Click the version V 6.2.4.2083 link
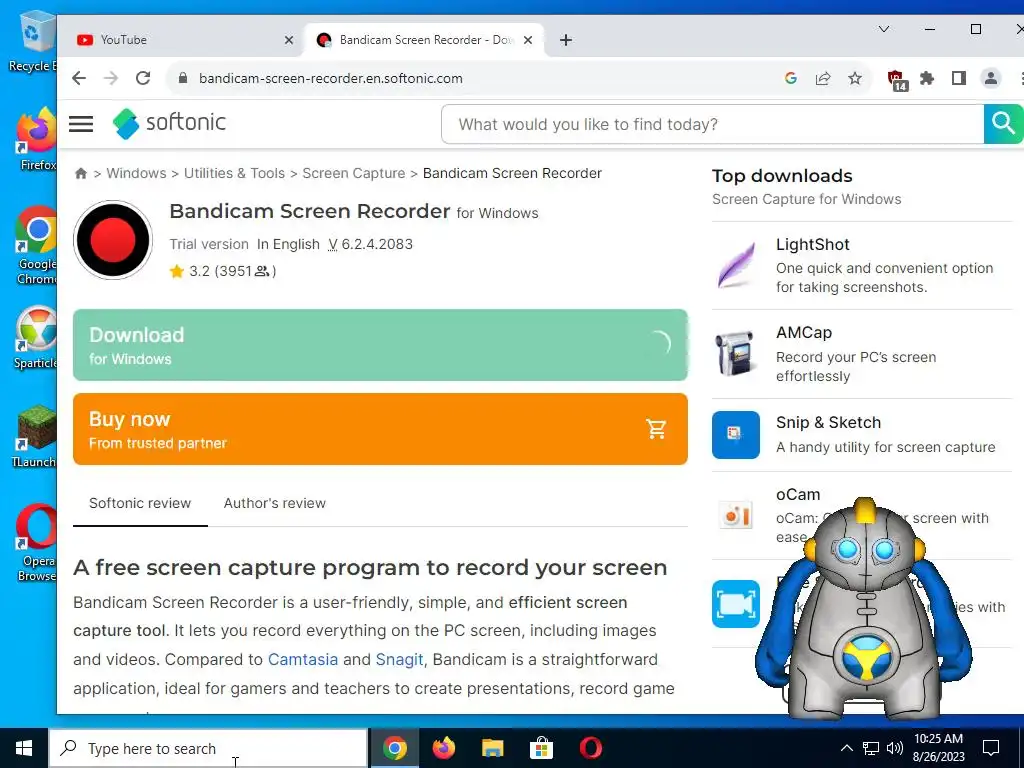The height and width of the screenshot is (768, 1024). coord(370,244)
